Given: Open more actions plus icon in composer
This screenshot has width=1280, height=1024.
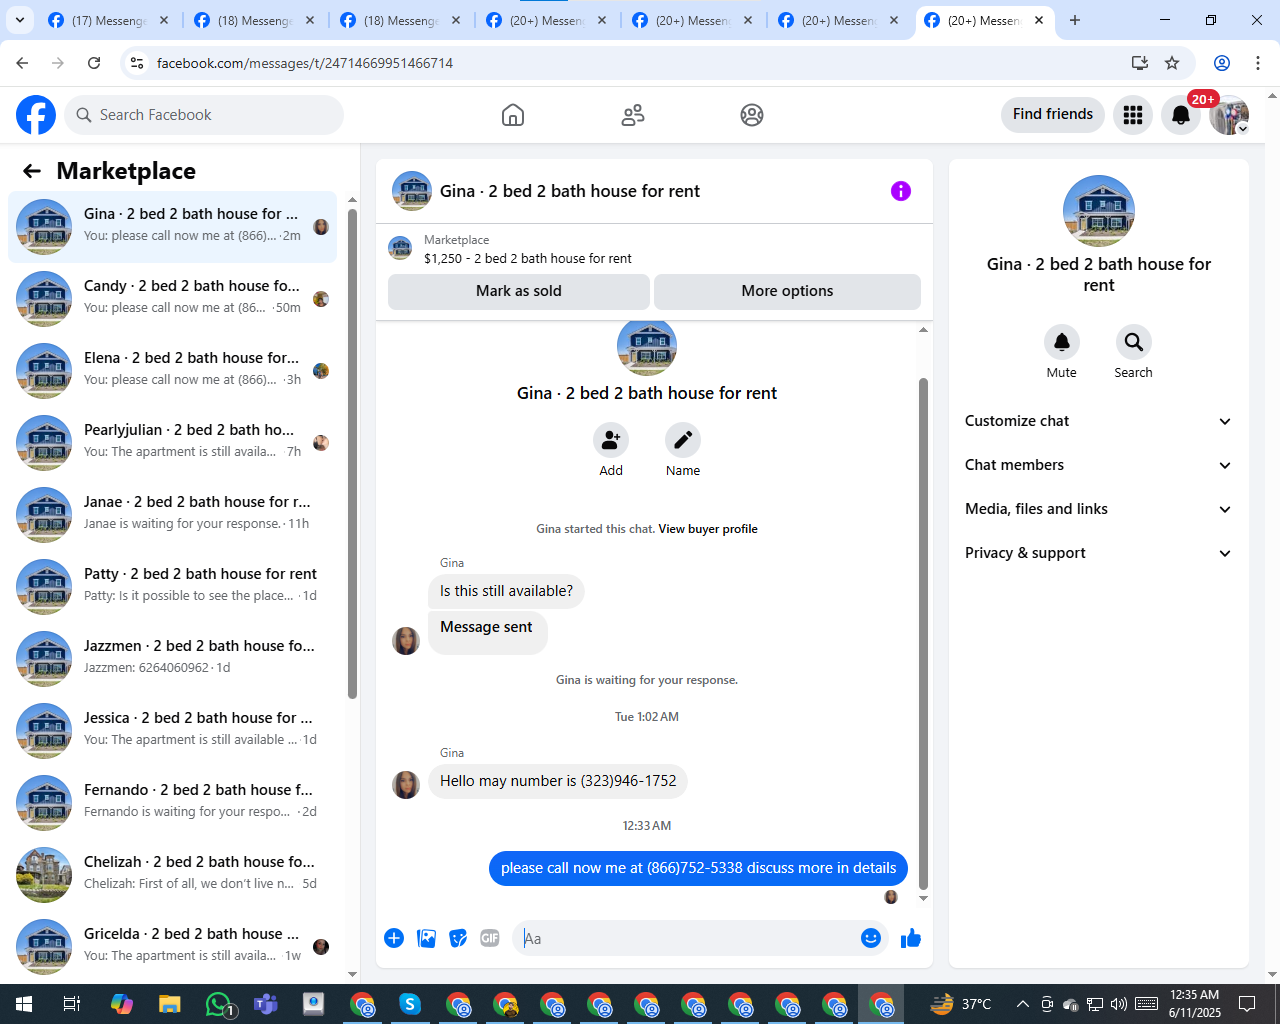Looking at the screenshot, I should click(394, 938).
